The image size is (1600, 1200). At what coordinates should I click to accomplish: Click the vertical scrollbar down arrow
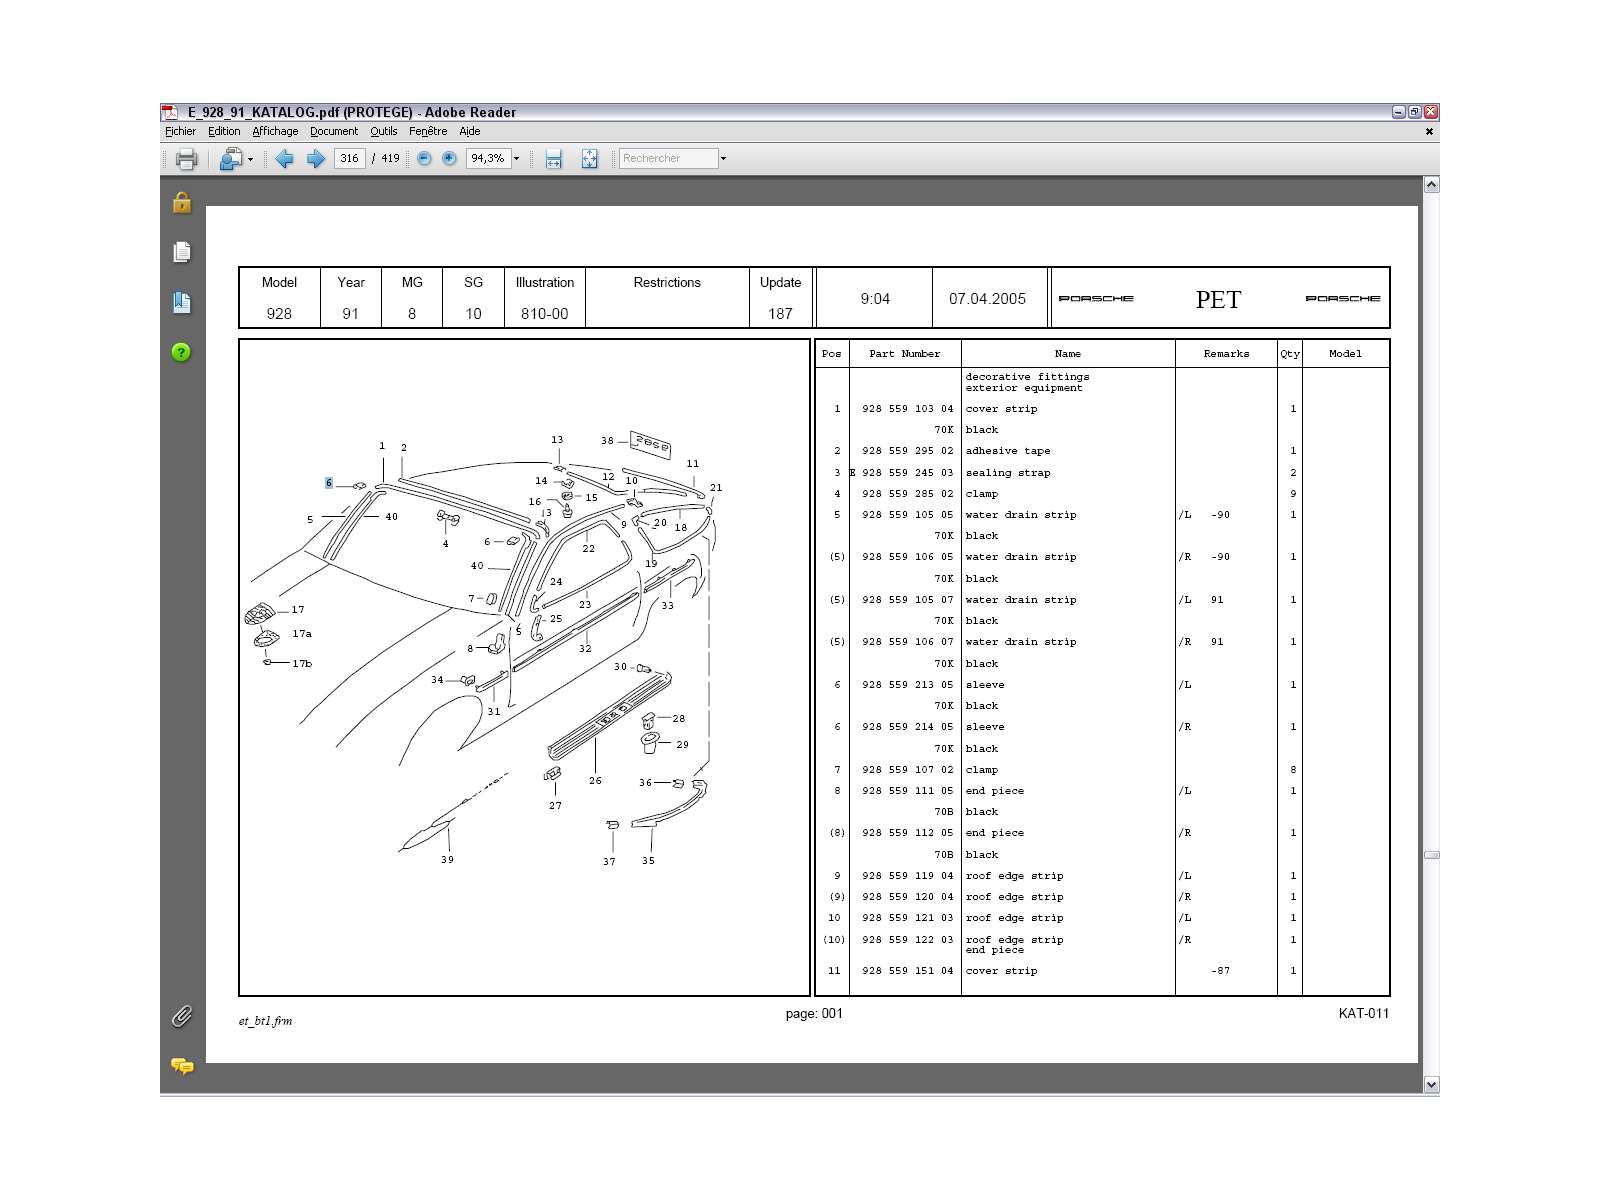coord(1431,1085)
